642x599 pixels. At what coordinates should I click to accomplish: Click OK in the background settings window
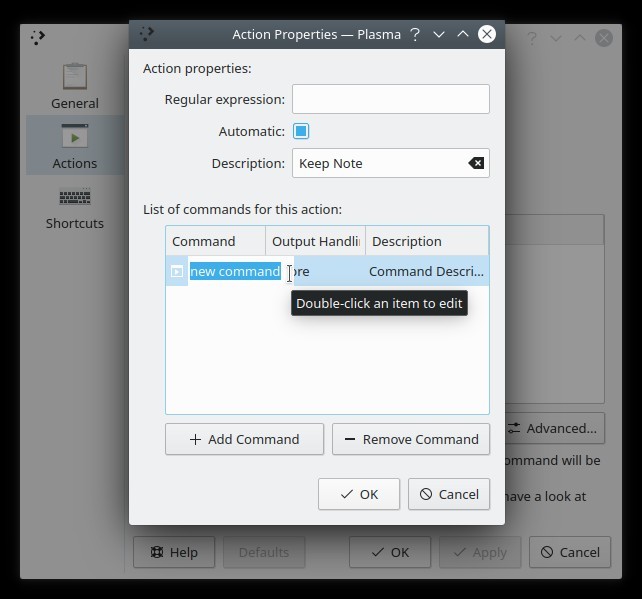pos(390,552)
